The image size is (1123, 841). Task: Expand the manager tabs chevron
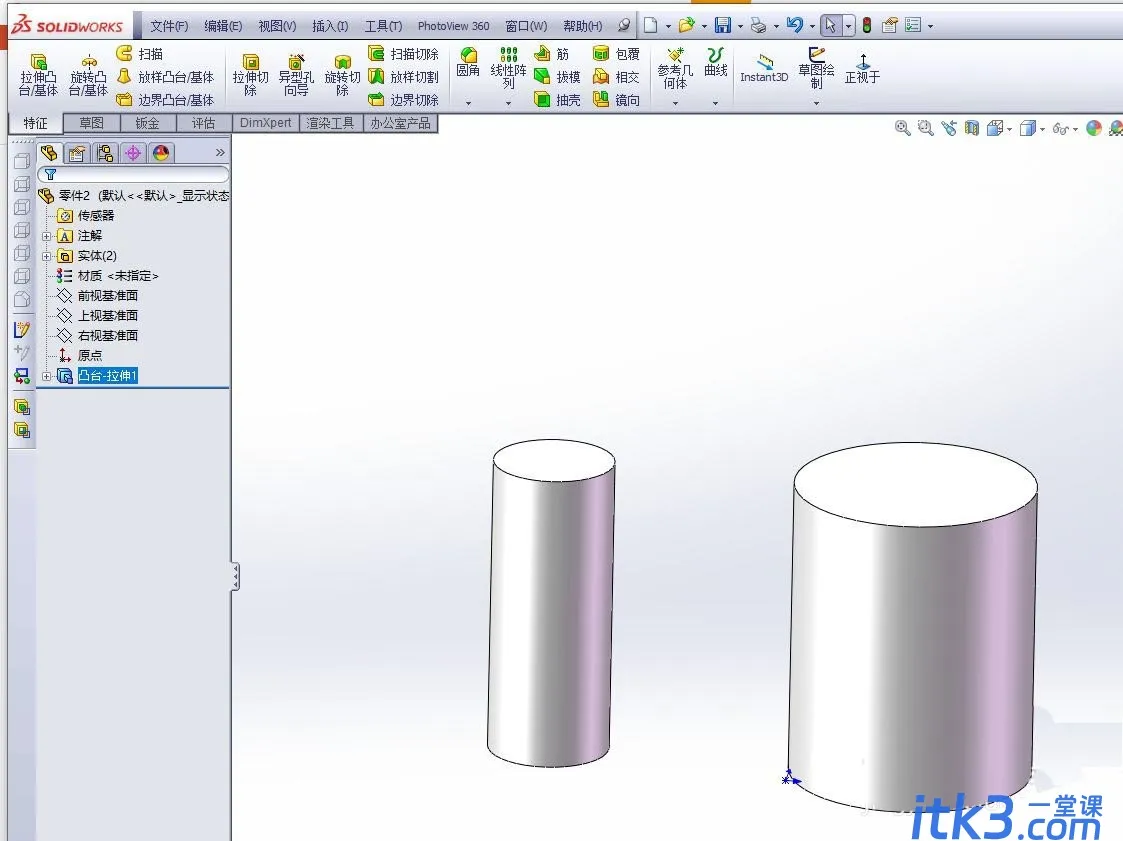pos(220,153)
